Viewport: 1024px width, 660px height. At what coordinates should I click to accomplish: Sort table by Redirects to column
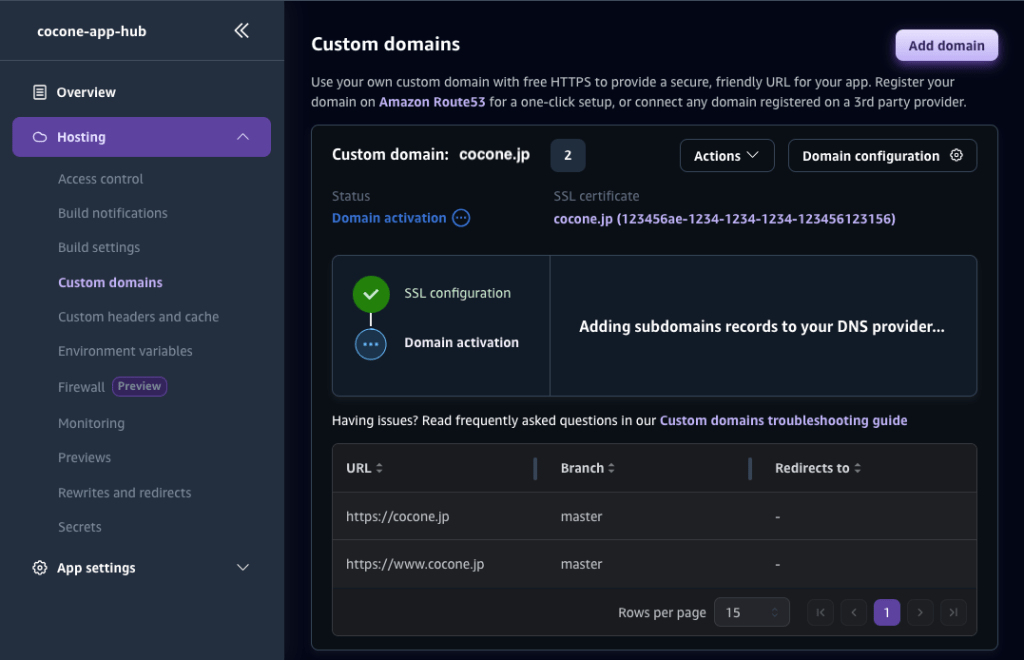coord(857,468)
